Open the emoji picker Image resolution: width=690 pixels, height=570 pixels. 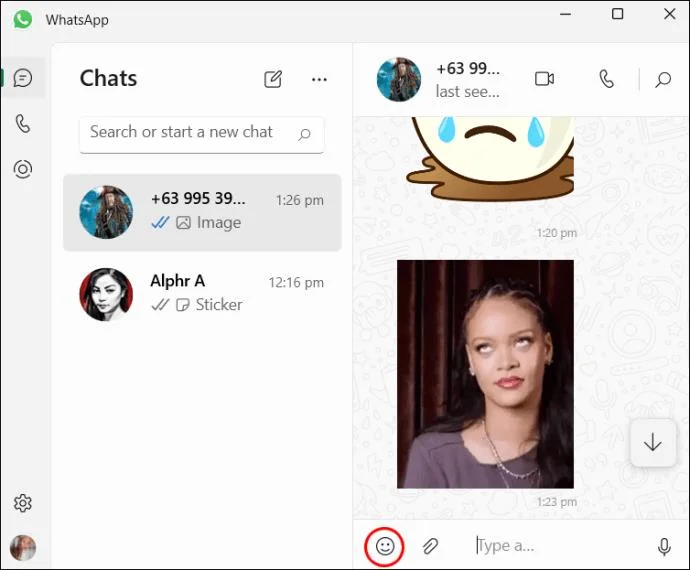(385, 546)
